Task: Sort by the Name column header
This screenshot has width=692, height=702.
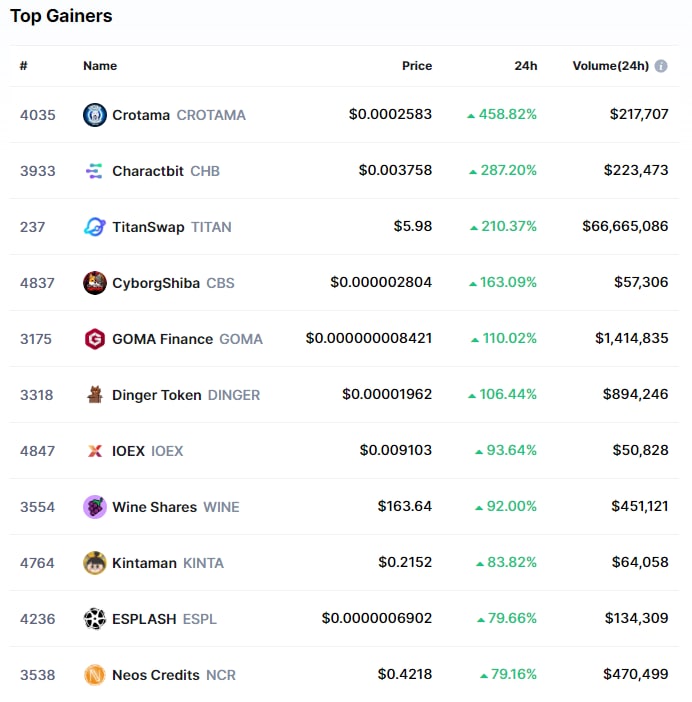Action: [x=100, y=66]
